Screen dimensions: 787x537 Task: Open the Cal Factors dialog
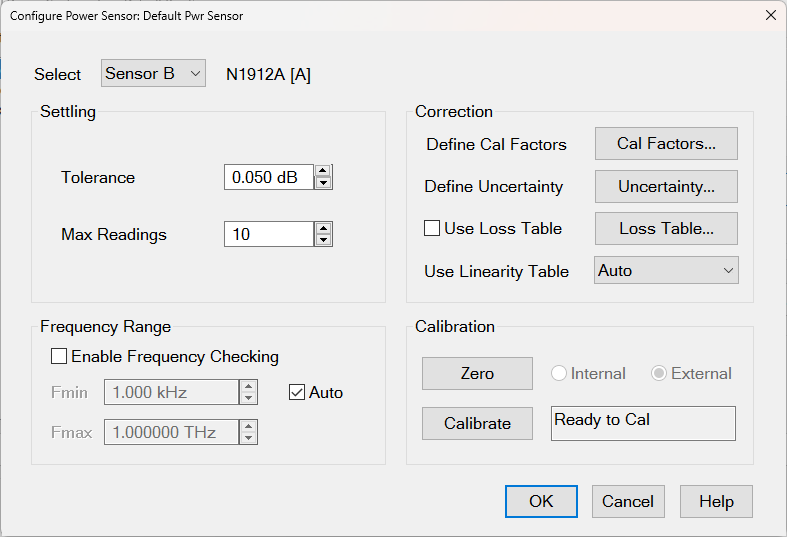pos(666,143)
